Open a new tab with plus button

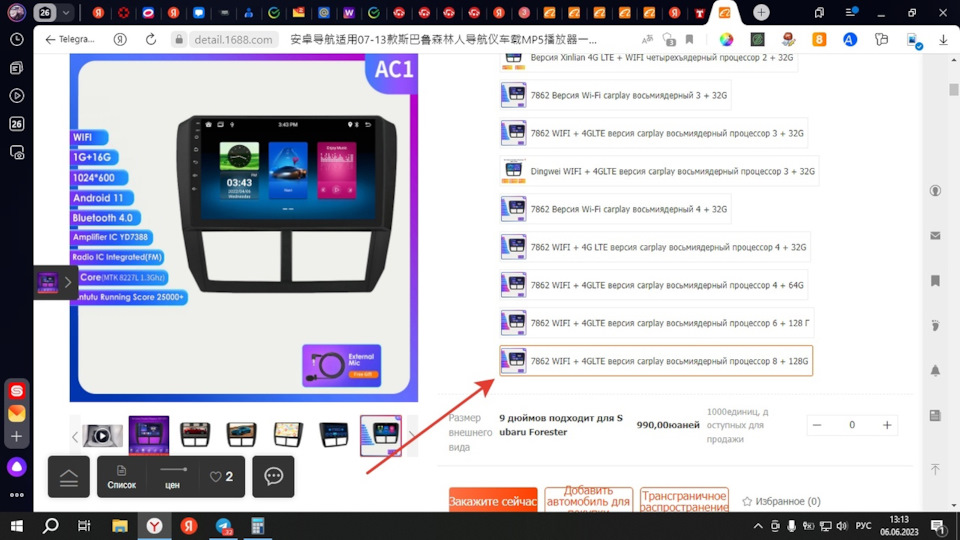761,12
